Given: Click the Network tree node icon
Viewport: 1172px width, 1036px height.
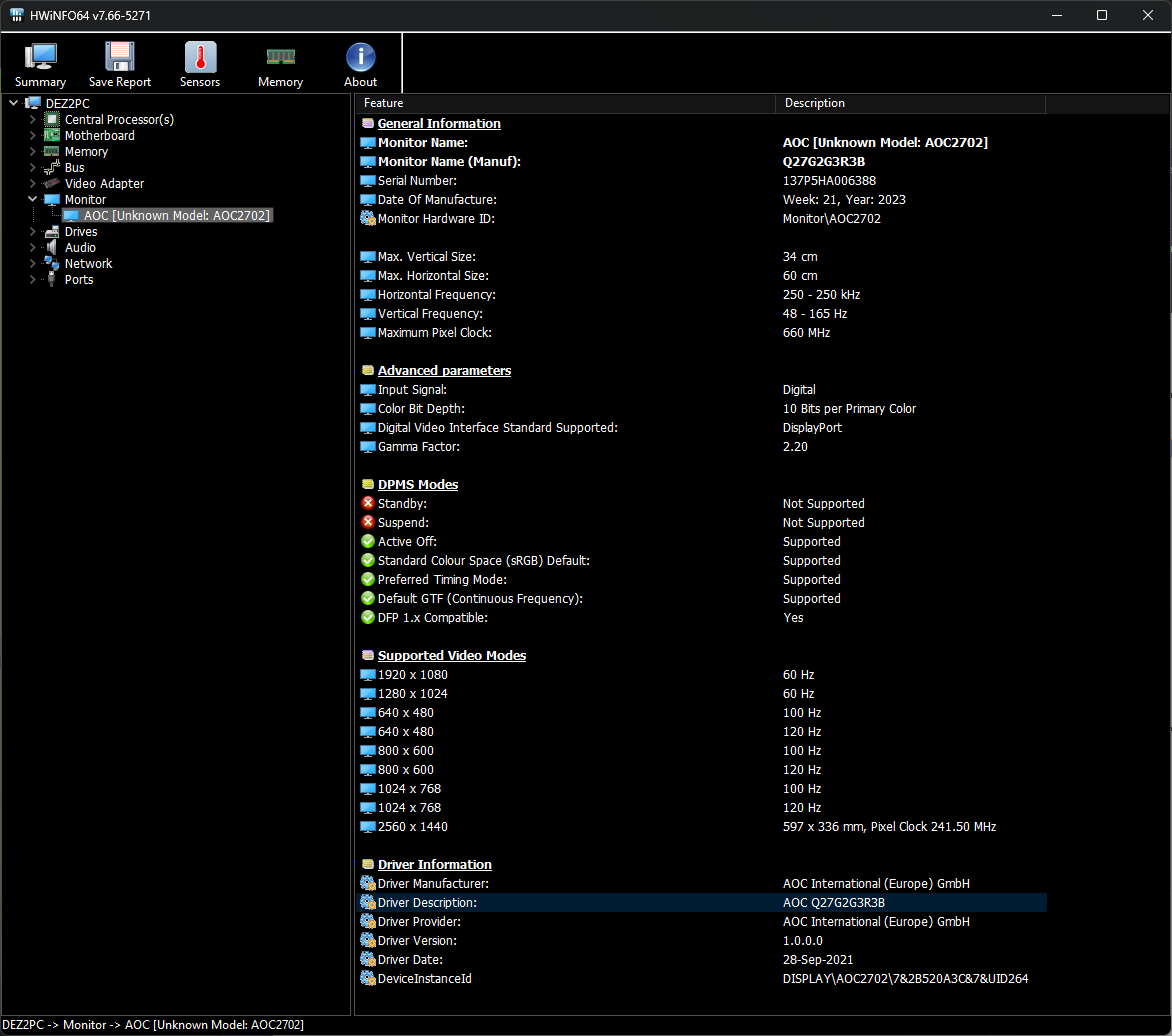Looking at the screenshot, I should coord(52,263).
